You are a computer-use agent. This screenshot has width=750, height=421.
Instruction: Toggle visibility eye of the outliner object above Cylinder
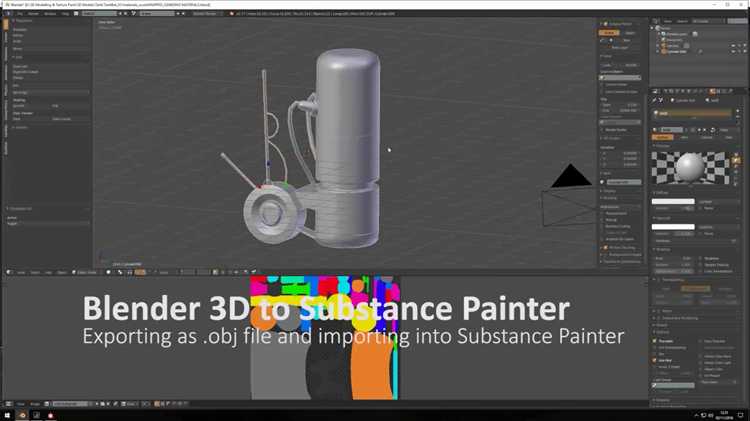pyautogui.click(x=733, y=46)
